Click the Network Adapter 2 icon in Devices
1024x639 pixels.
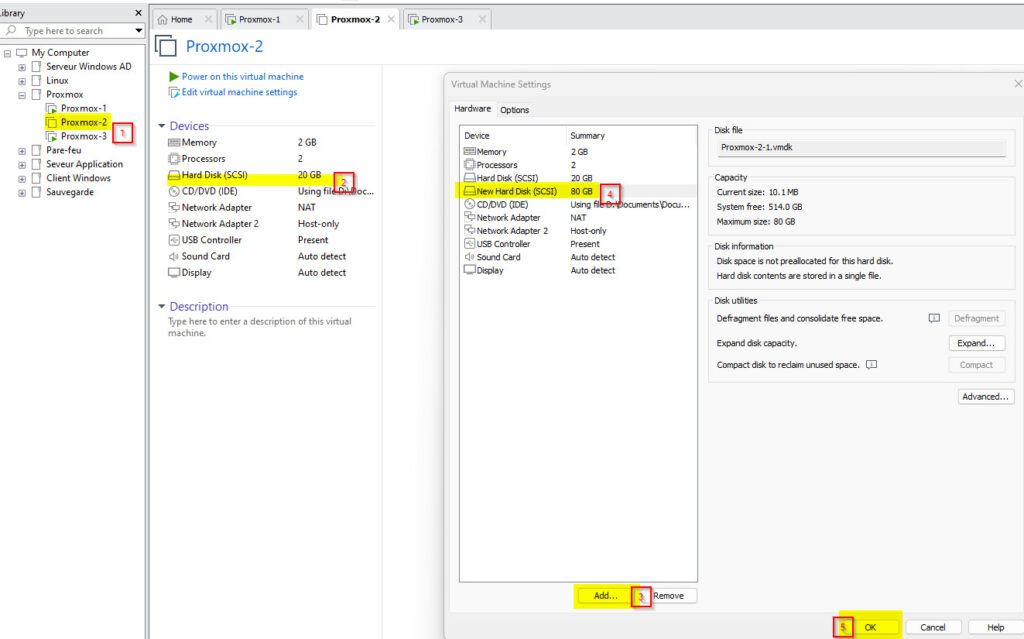(x=174, y=223)
